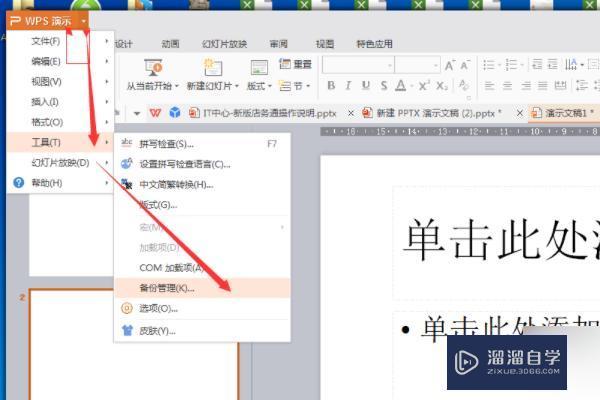Click the 从当前开始 slideshow icon
This screenshot has width=600, height=400.
[153, 68]
